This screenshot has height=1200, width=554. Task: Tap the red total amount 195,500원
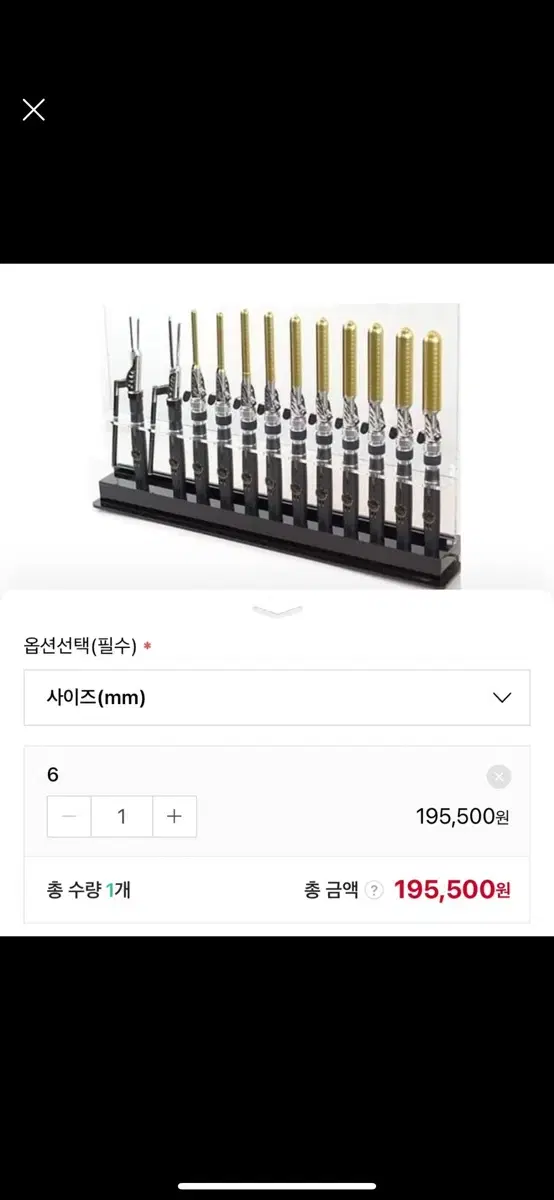pyautogui.click(x=452, y=889)
